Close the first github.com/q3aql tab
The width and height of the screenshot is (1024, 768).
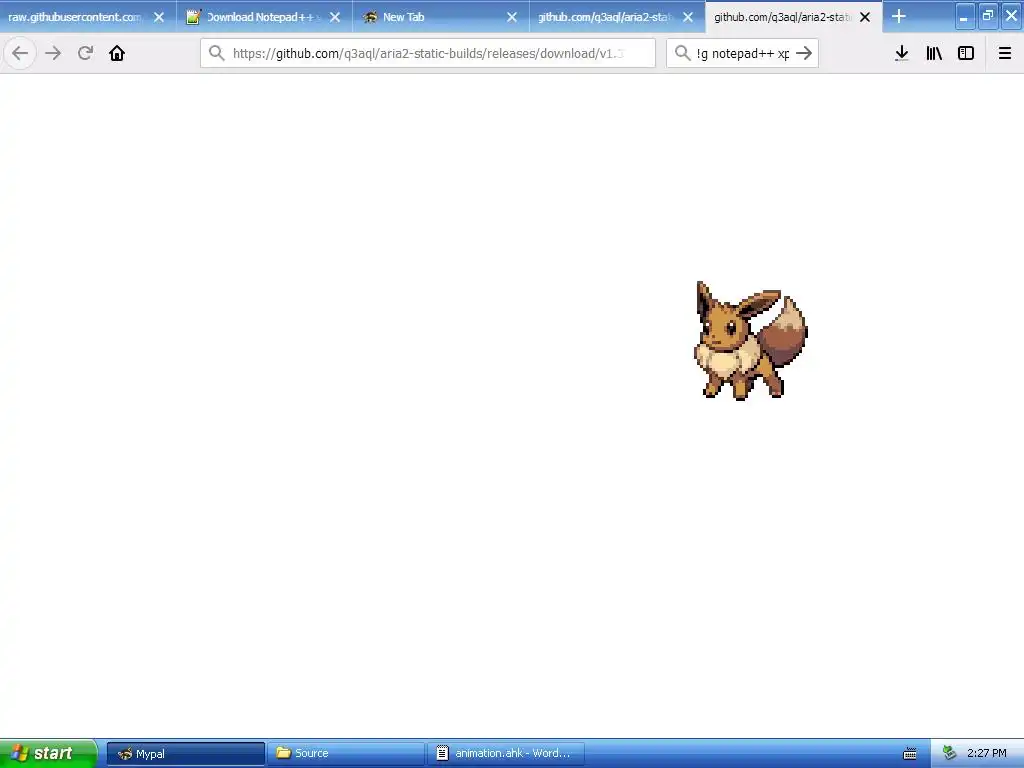688,17
